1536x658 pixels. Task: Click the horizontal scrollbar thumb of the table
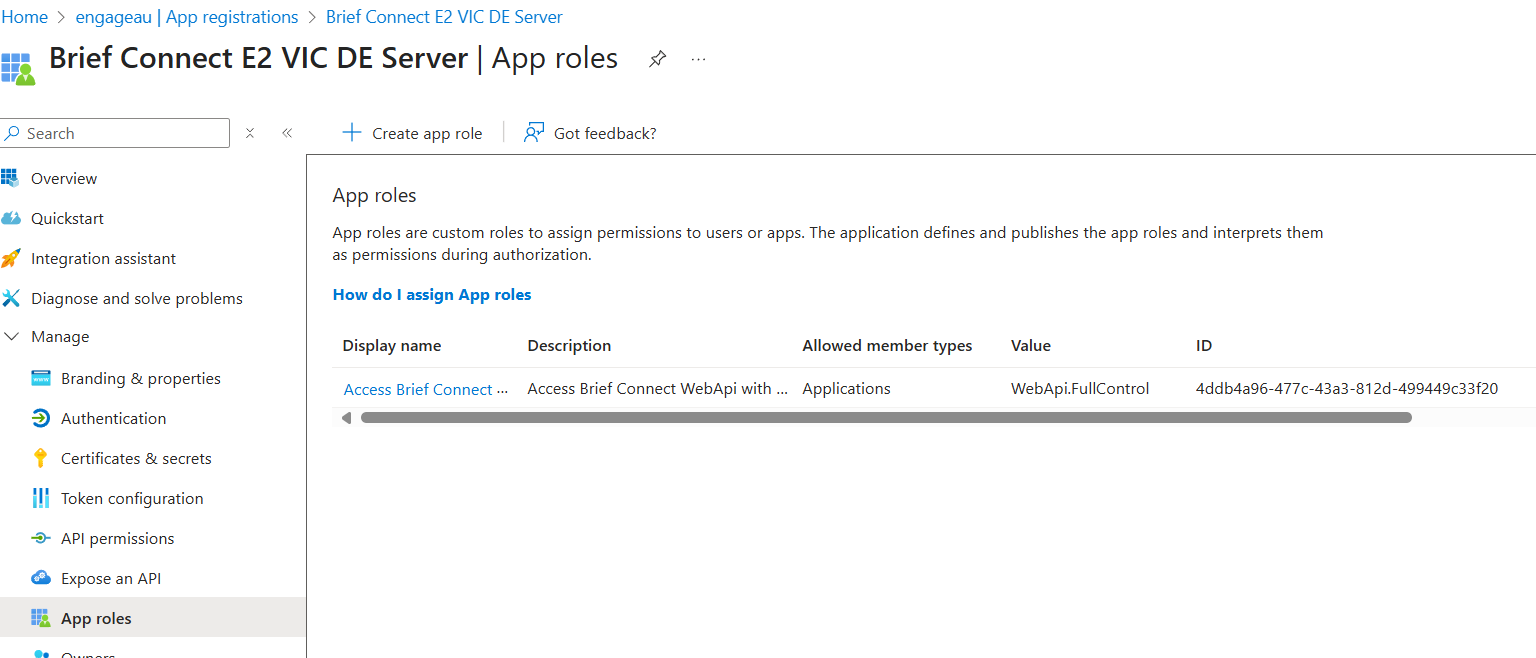click(885, 418)
